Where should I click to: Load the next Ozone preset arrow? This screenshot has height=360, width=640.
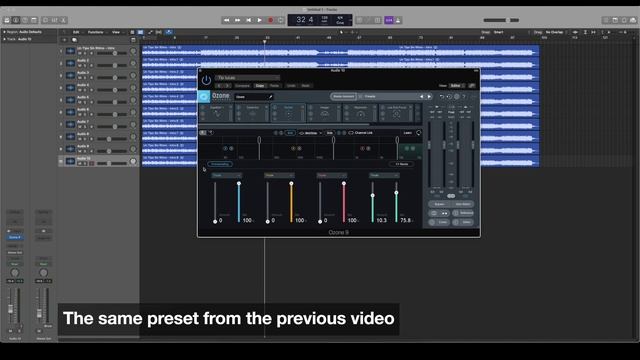click(429, 97)
